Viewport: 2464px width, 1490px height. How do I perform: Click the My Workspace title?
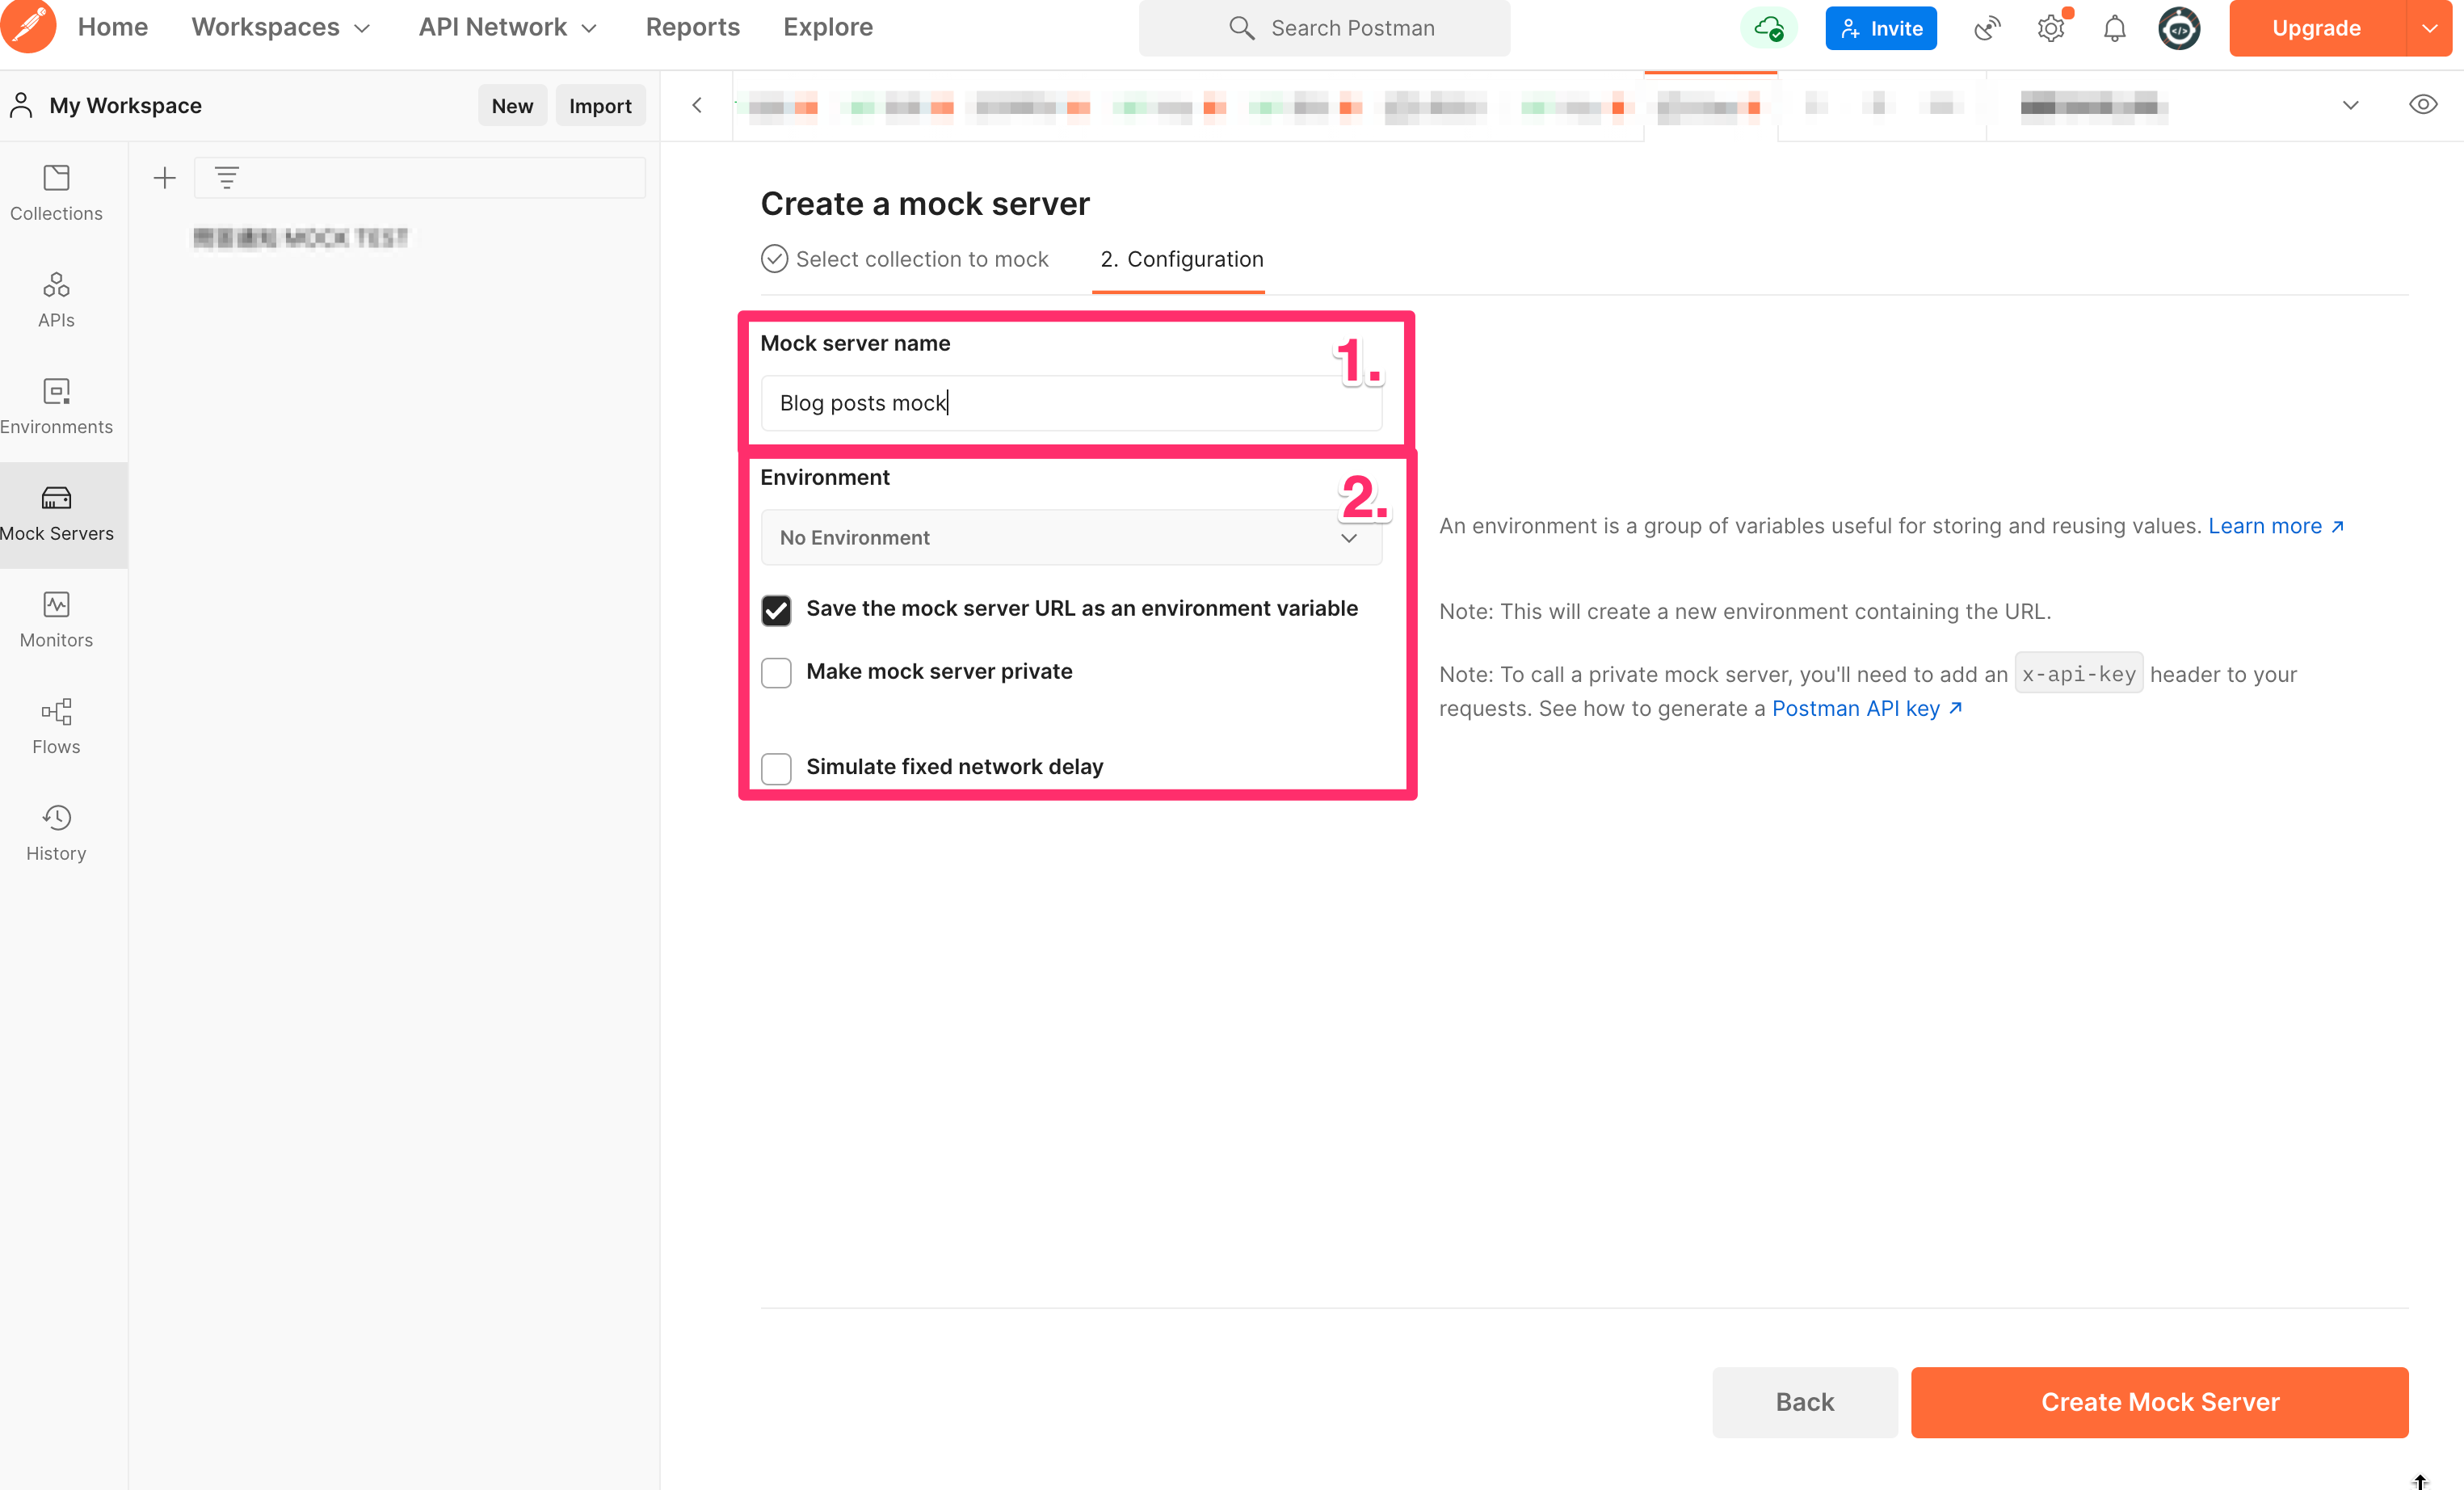(x=126, y=105)
